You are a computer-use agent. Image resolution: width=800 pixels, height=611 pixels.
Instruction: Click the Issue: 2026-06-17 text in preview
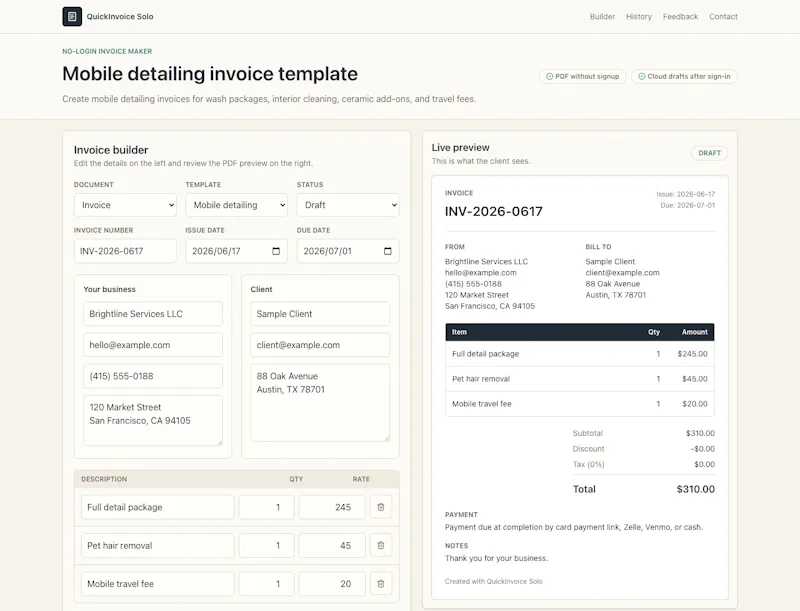pos(685,194)
